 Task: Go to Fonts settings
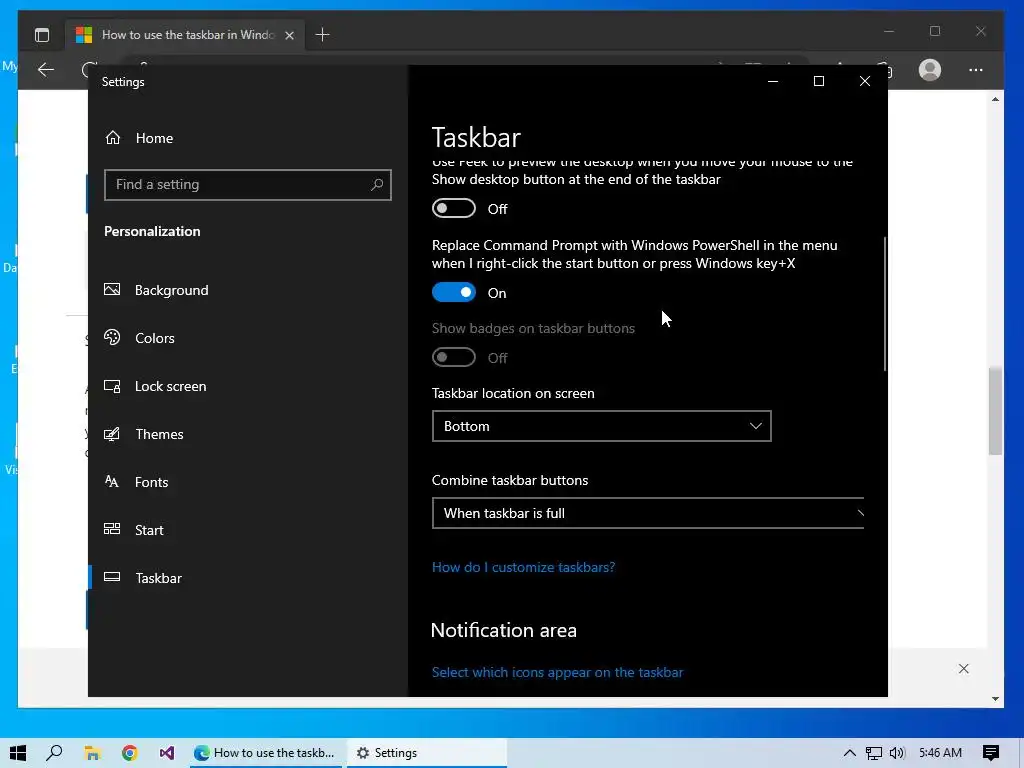(x=152, y=482)
